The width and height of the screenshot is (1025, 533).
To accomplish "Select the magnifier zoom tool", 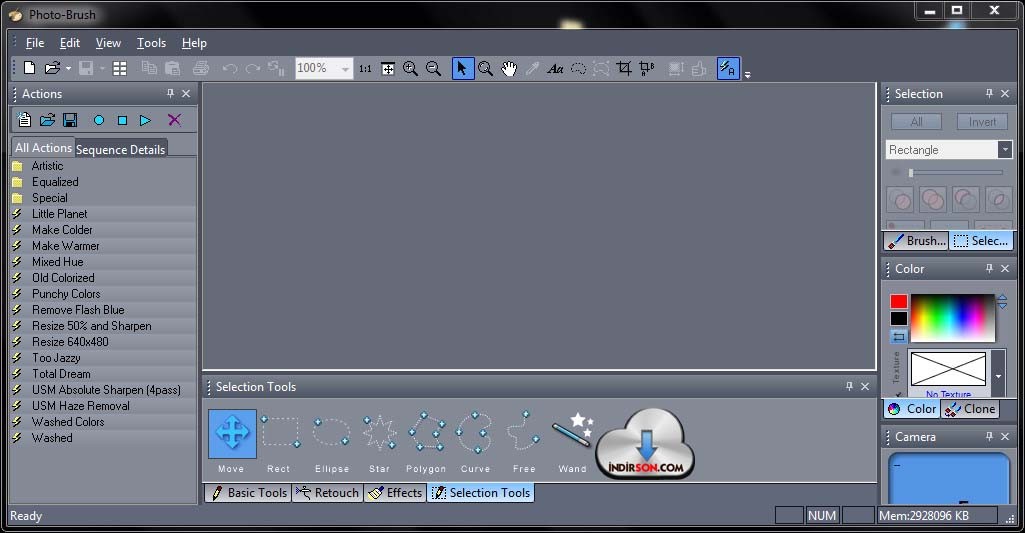I will [x=485, y=69].
